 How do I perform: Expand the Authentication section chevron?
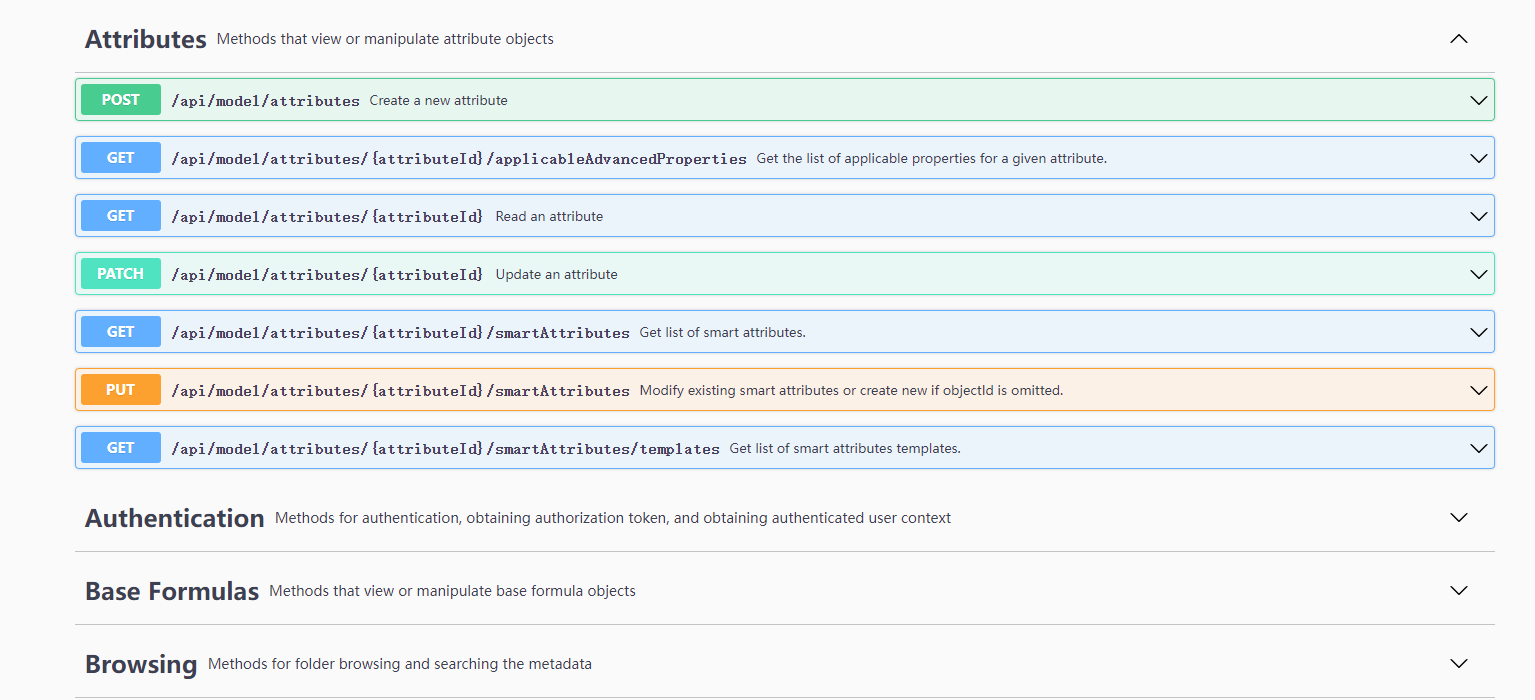(1458, 518)
